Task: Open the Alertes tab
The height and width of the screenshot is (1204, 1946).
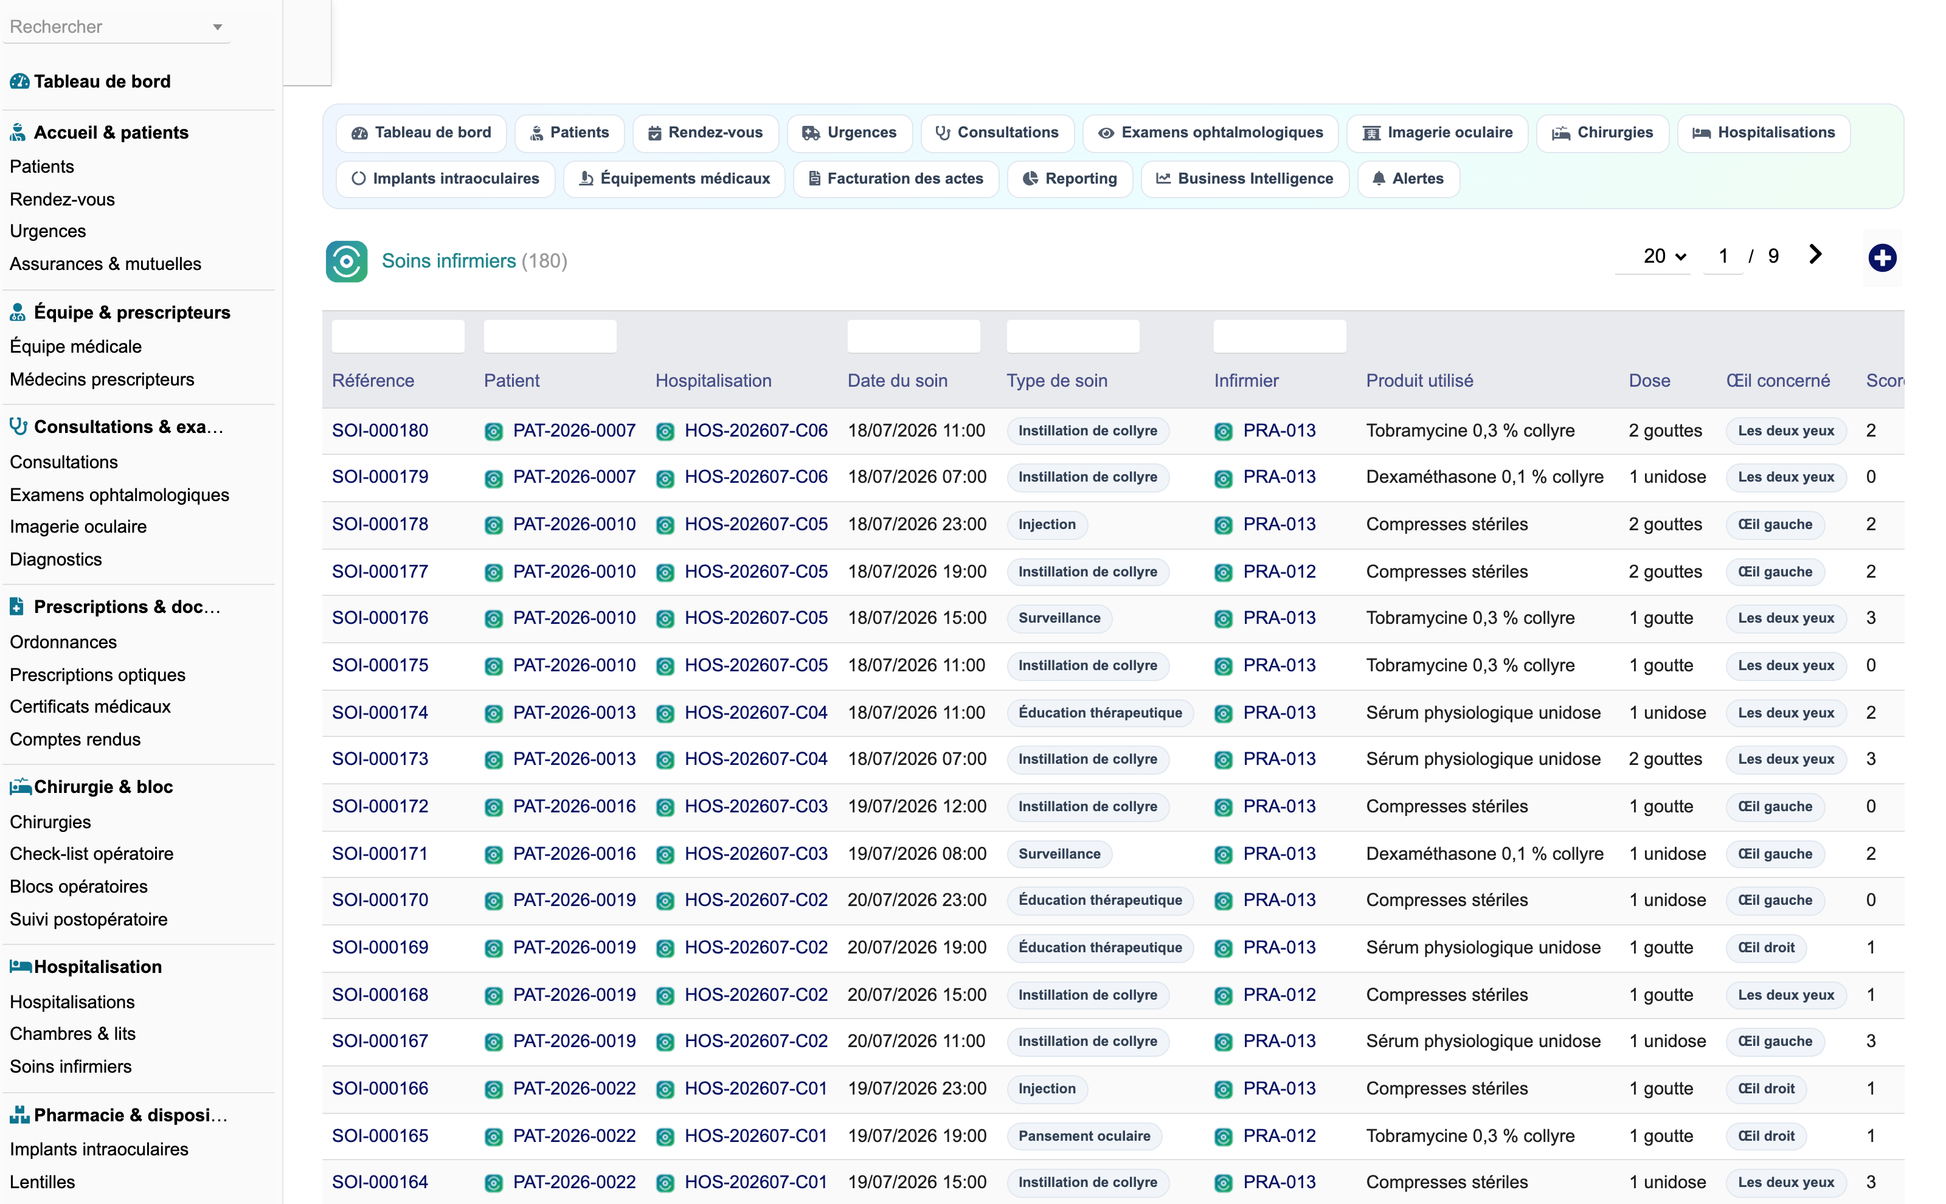Action: coord(1408,179)
